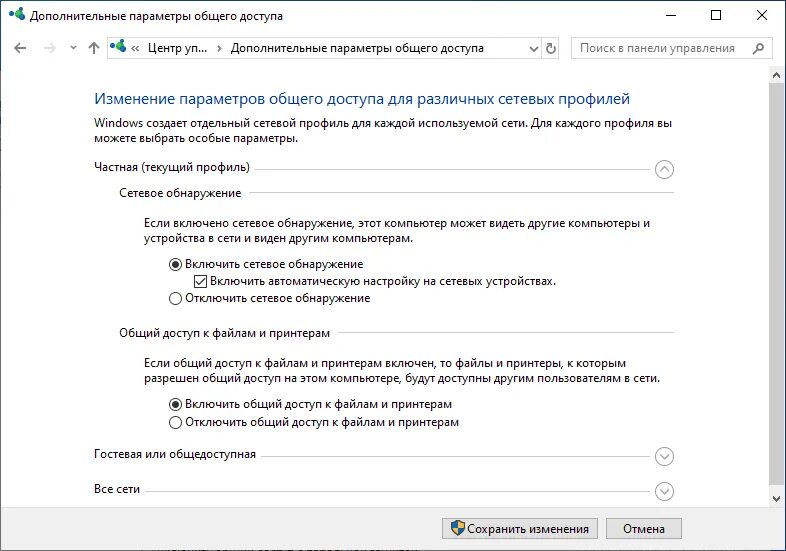Click 'Общий доступ к файлам и принтерам' label

pyautogui.click(x=225, y=333)
